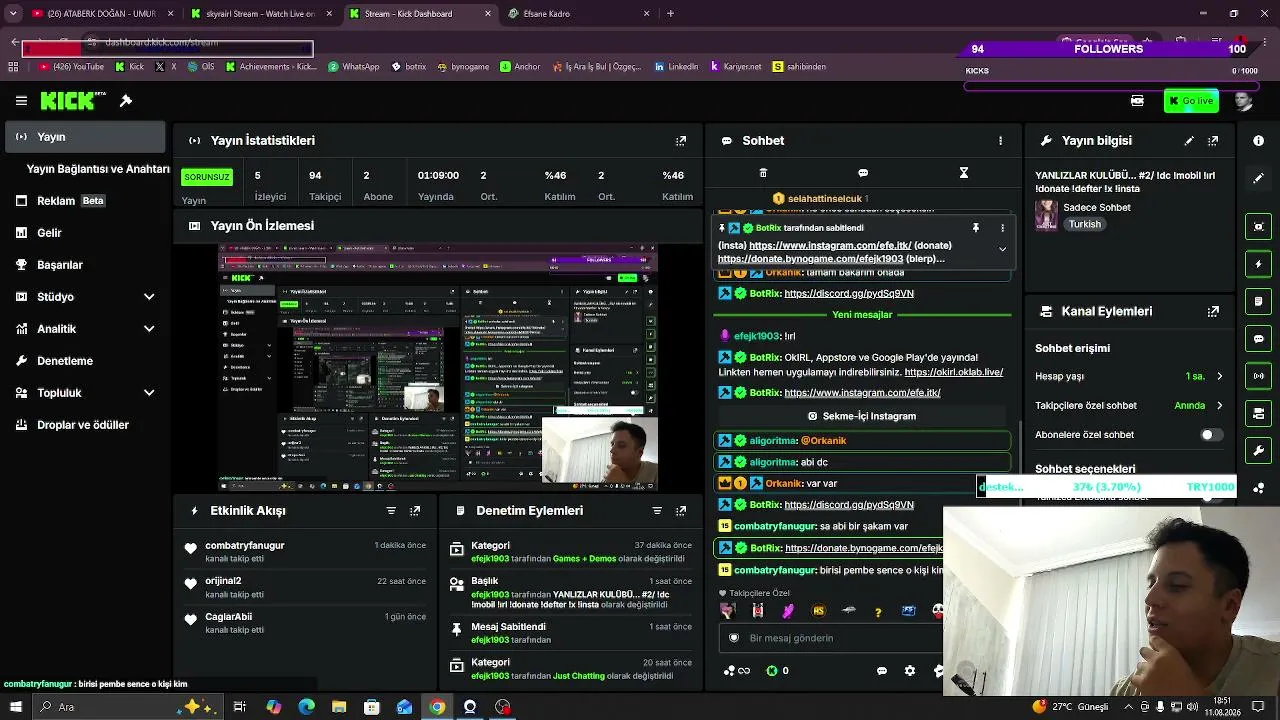1280x720 pixels.
Task: Select the question mark emote
Action: click(x=878, y=611)
